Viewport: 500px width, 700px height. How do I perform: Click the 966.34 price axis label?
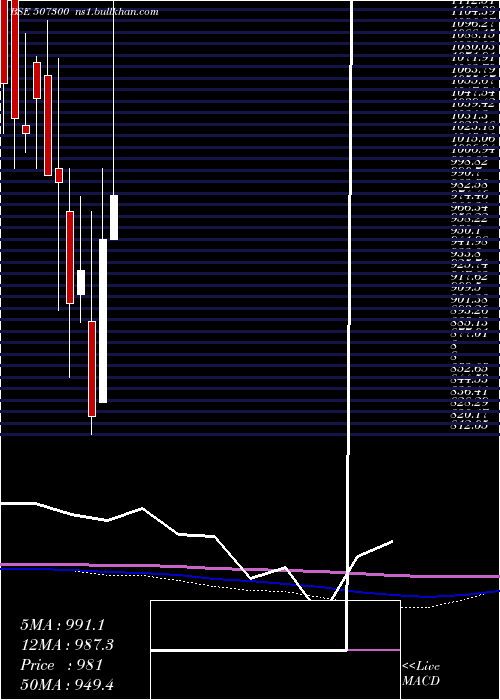470,208
